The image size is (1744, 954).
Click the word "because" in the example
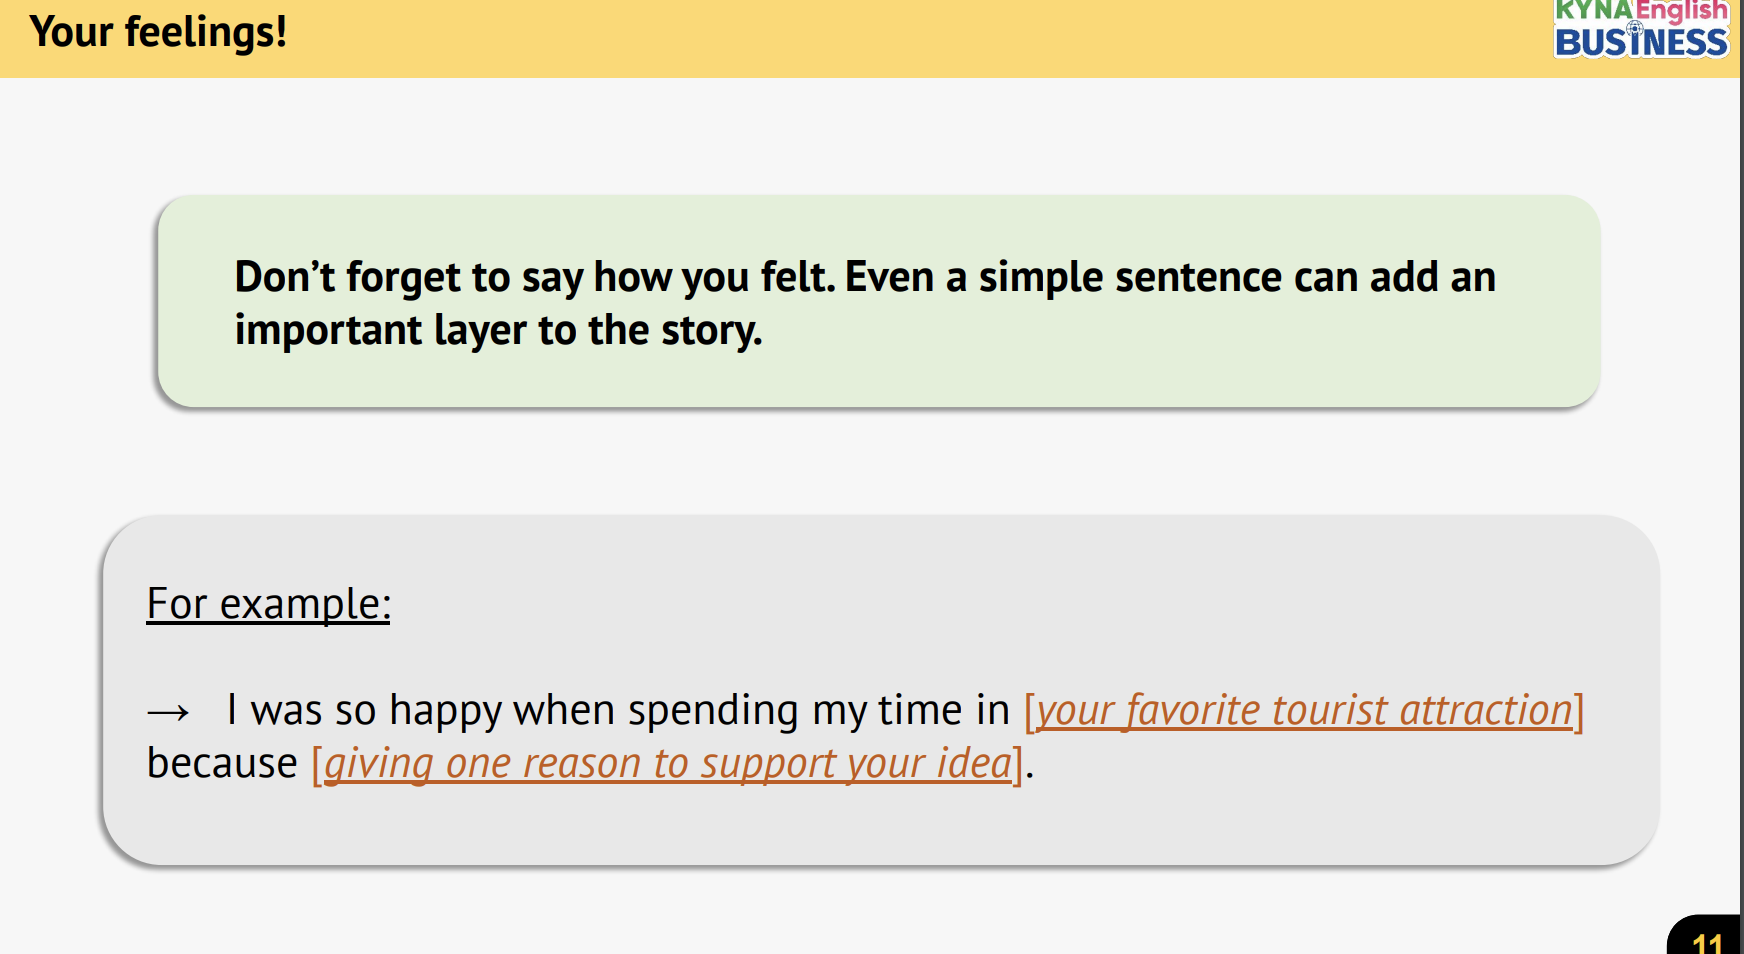click(x=222, y=764)
